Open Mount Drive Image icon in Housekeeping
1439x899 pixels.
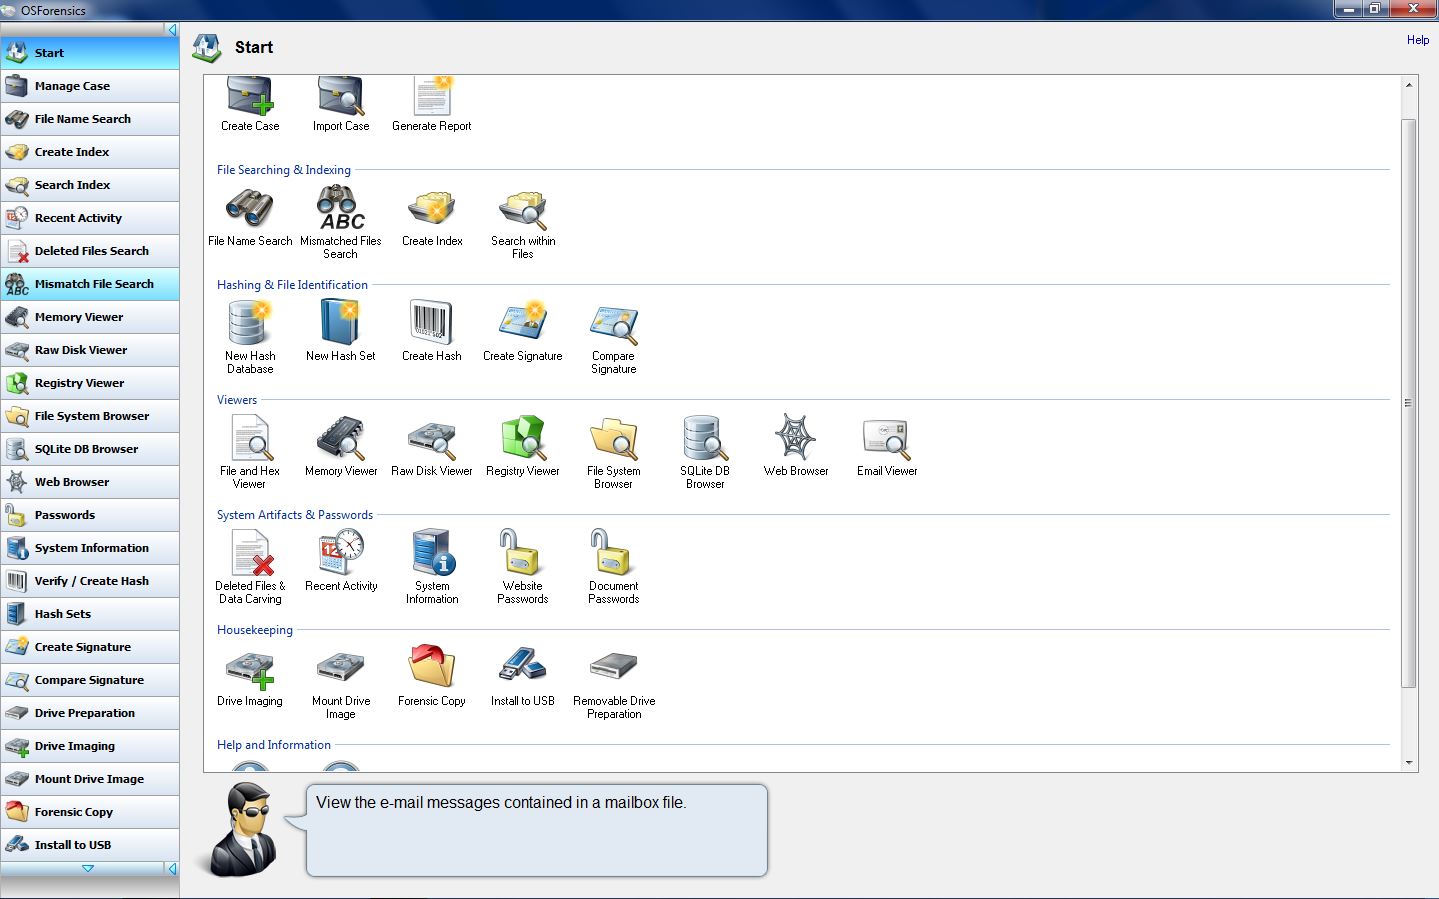point(341,666)
